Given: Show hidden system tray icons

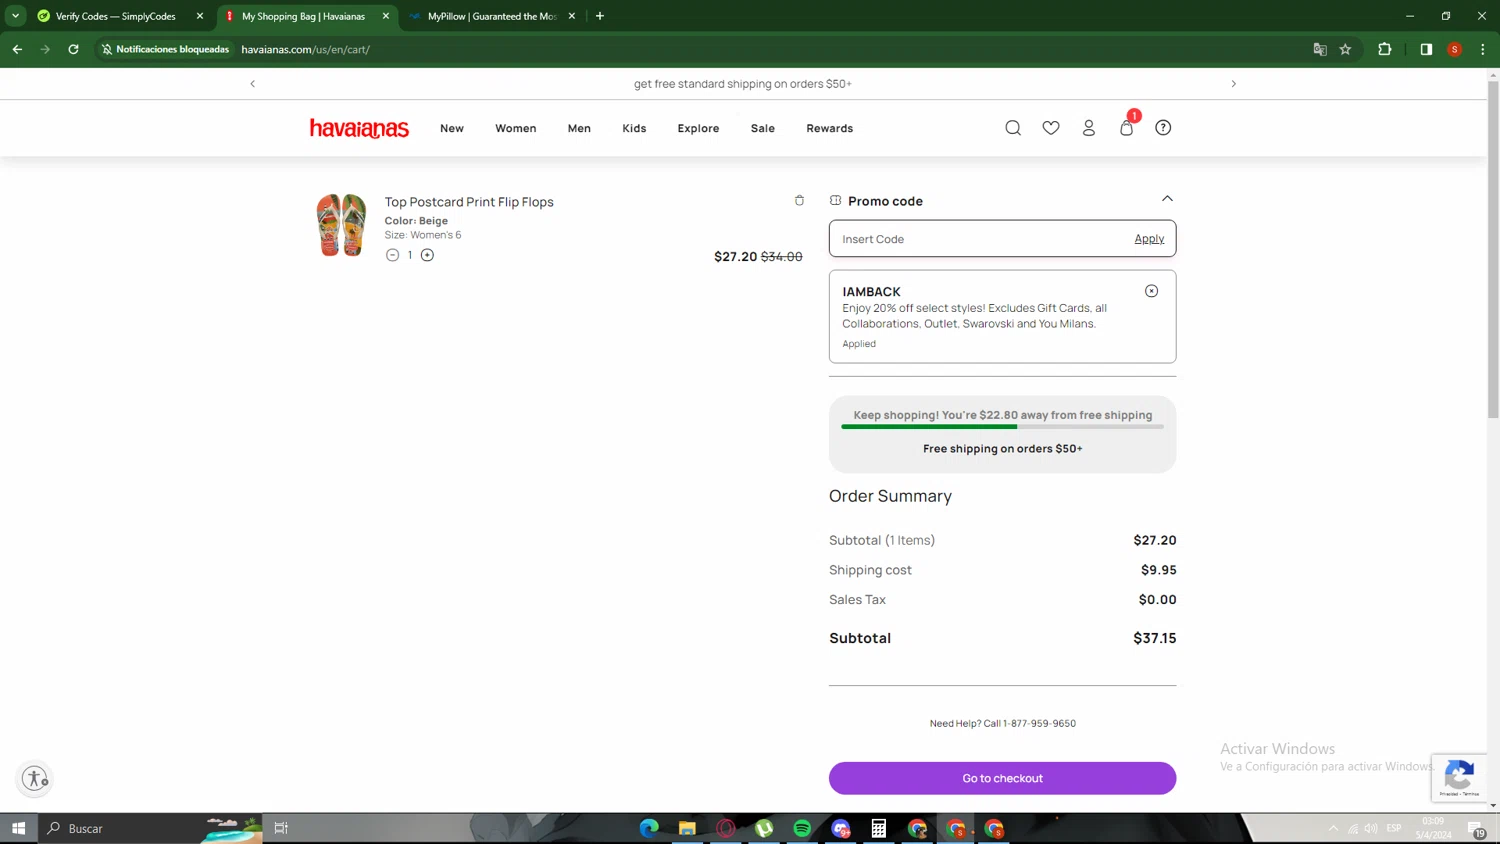Looking at the screenshot, I should click(1333, 828).
